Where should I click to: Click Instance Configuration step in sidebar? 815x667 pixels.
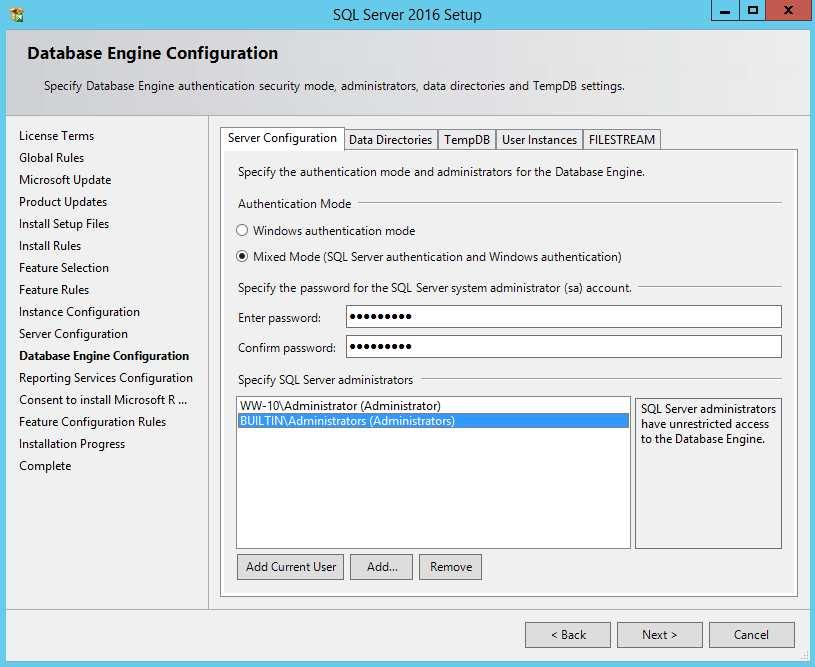(80, 311)
